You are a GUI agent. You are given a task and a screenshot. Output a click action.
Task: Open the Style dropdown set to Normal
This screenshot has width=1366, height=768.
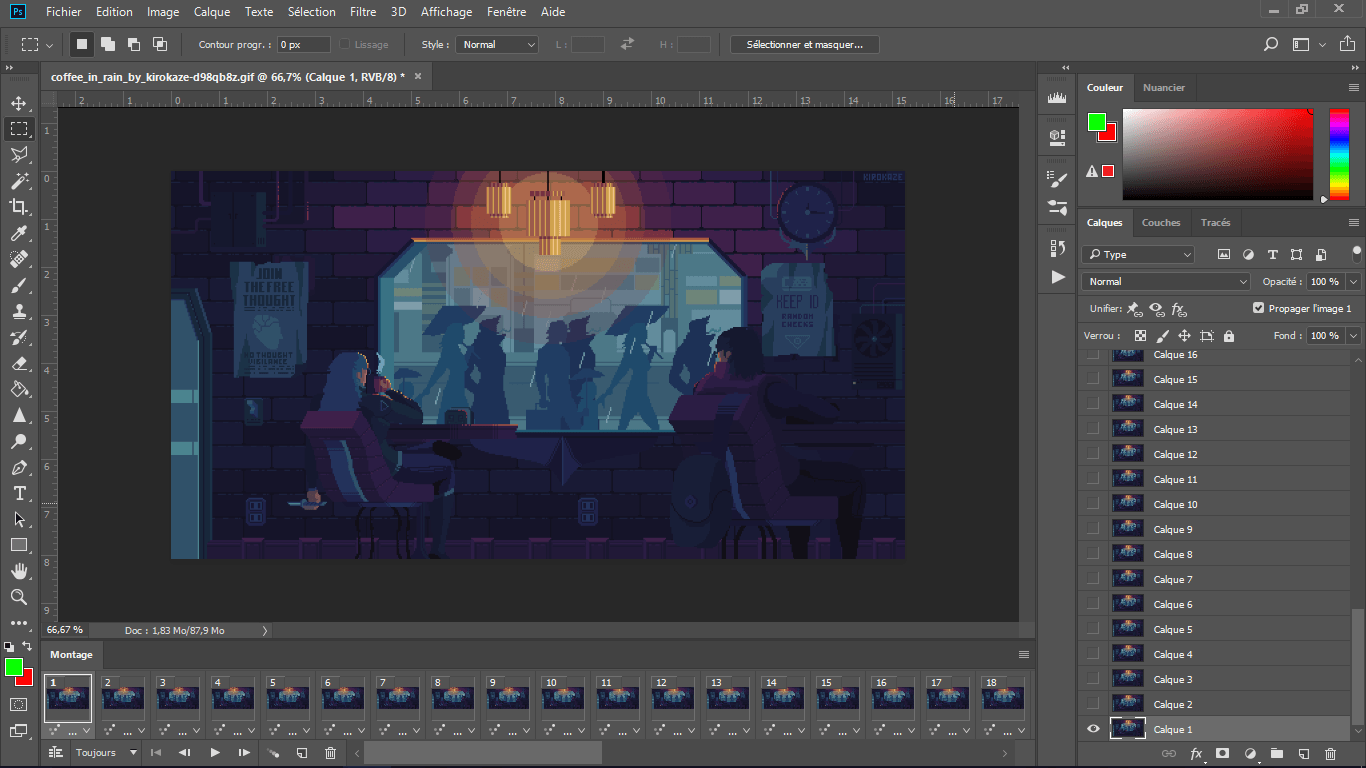tap(497, 45)
